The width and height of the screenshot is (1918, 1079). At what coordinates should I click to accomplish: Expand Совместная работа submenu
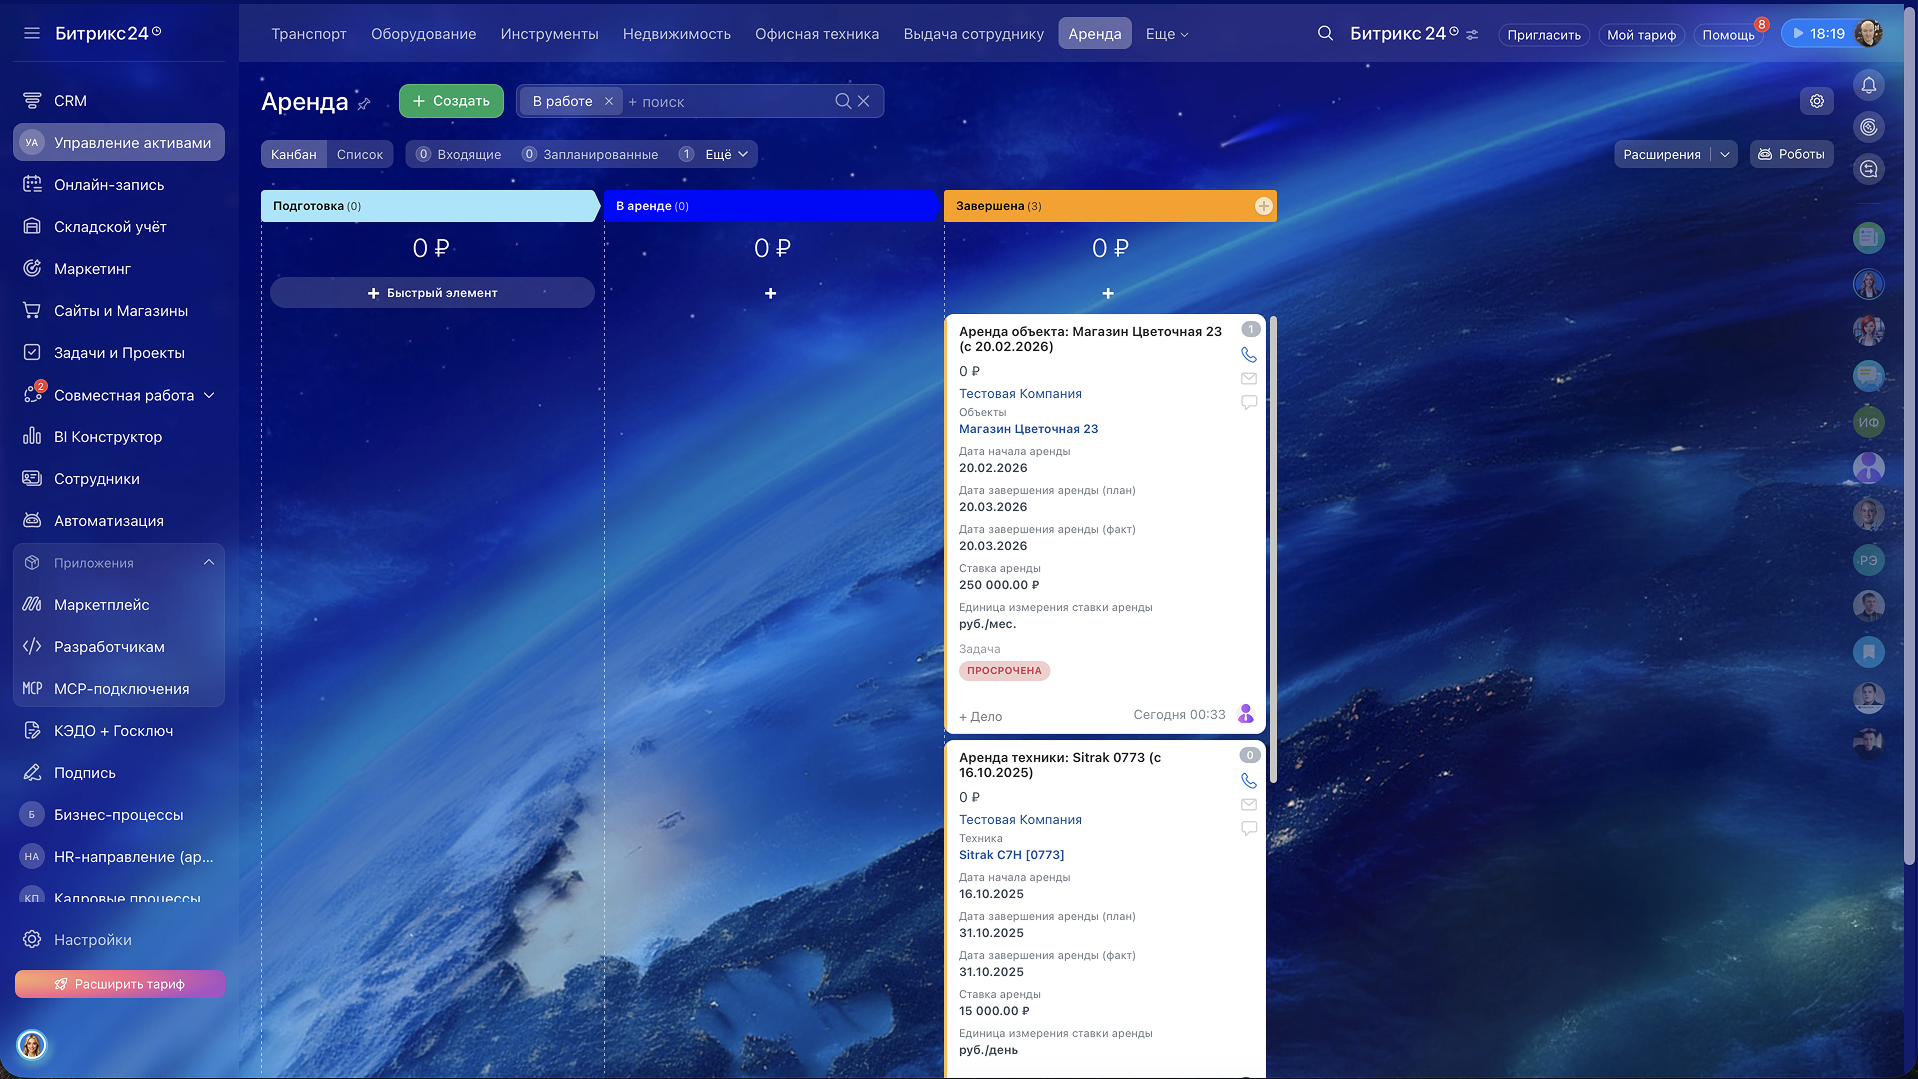point(209,395)
